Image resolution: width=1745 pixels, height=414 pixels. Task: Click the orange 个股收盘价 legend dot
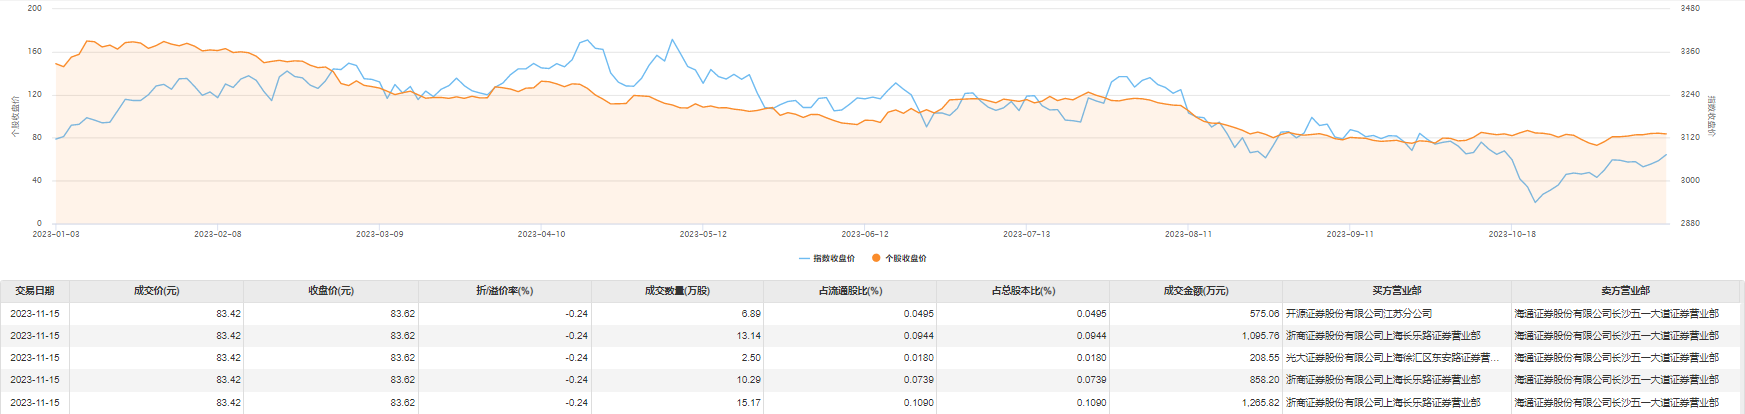click(876, 259)
